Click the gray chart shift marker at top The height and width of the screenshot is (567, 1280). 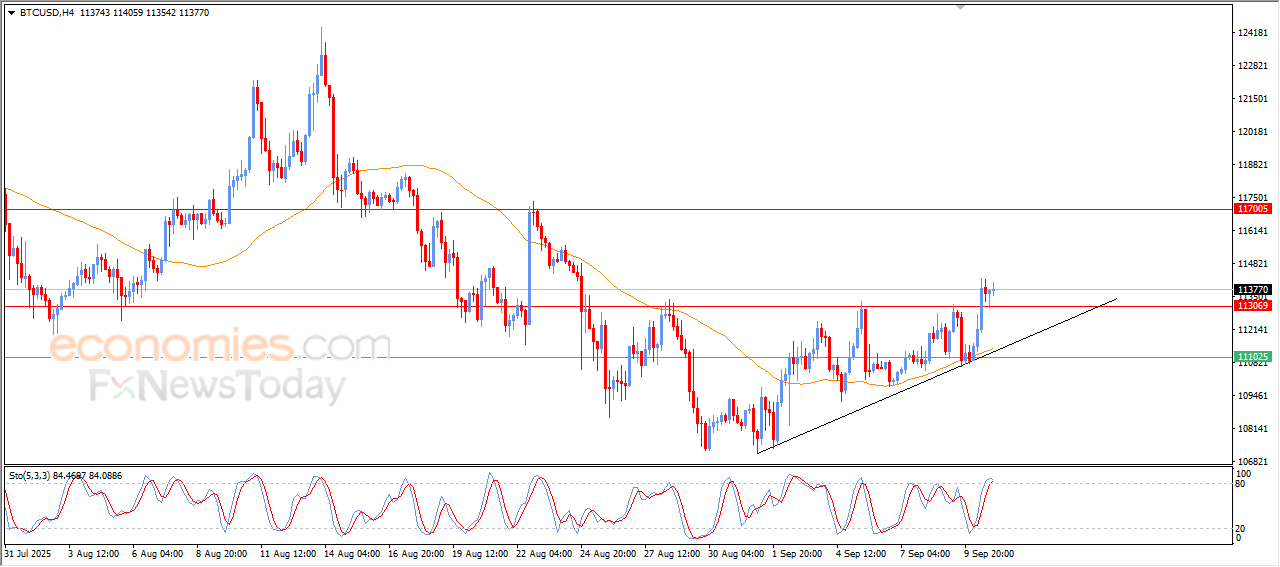coord(961,7)
